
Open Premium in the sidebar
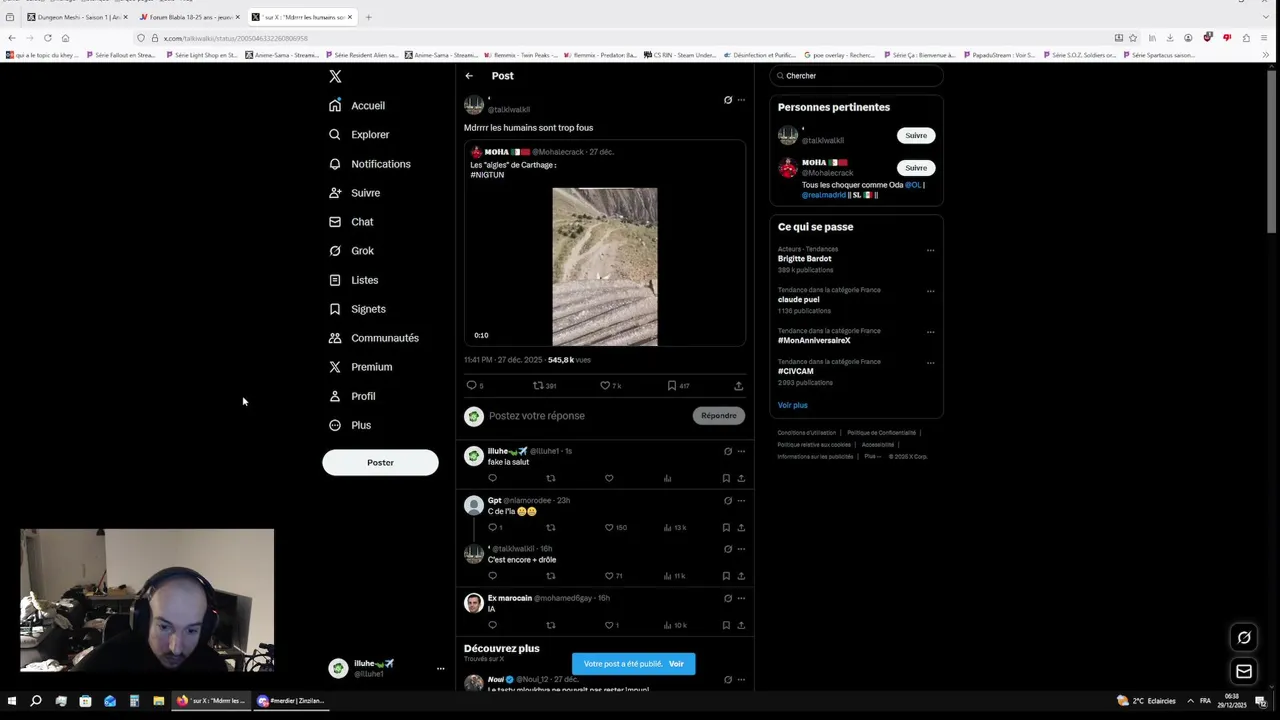coord(360,367)
